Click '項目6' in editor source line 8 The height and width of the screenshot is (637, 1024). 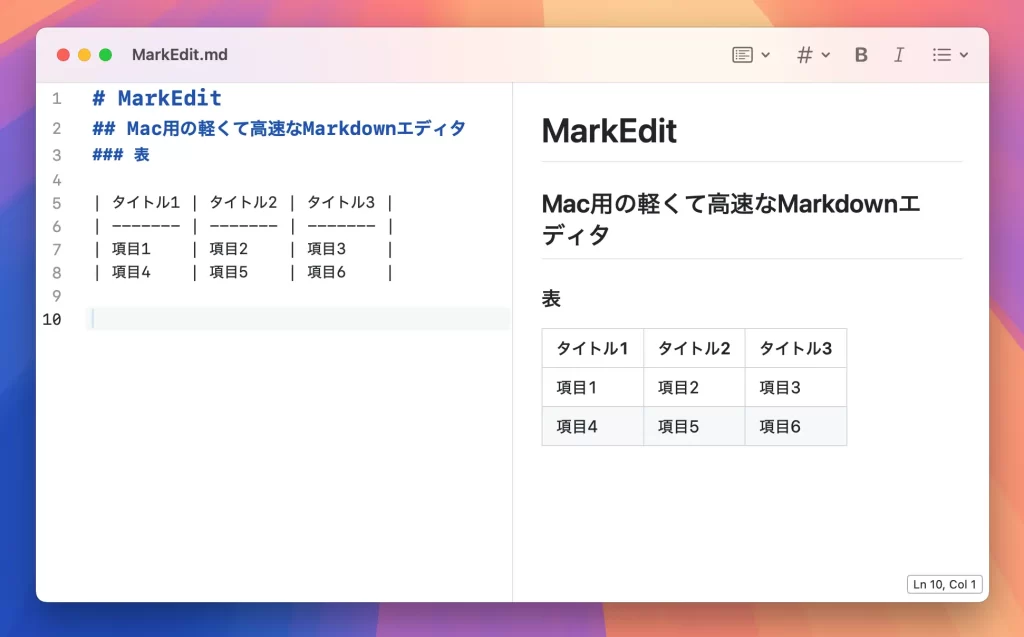(x=327, y=272)
